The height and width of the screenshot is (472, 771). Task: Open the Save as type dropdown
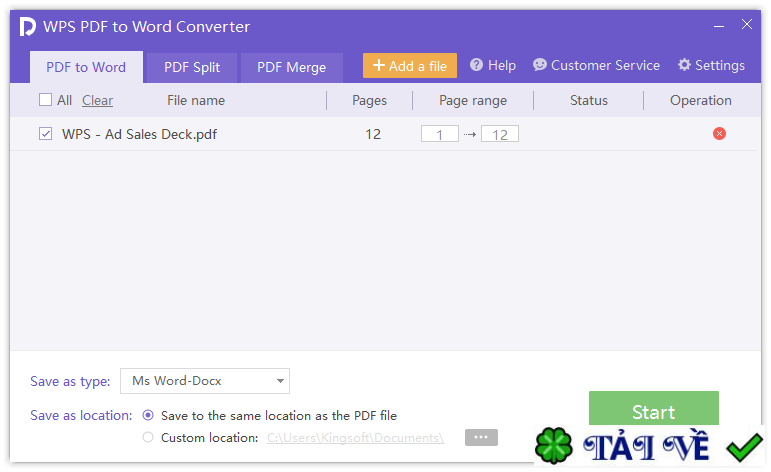[x=205, y=381]
